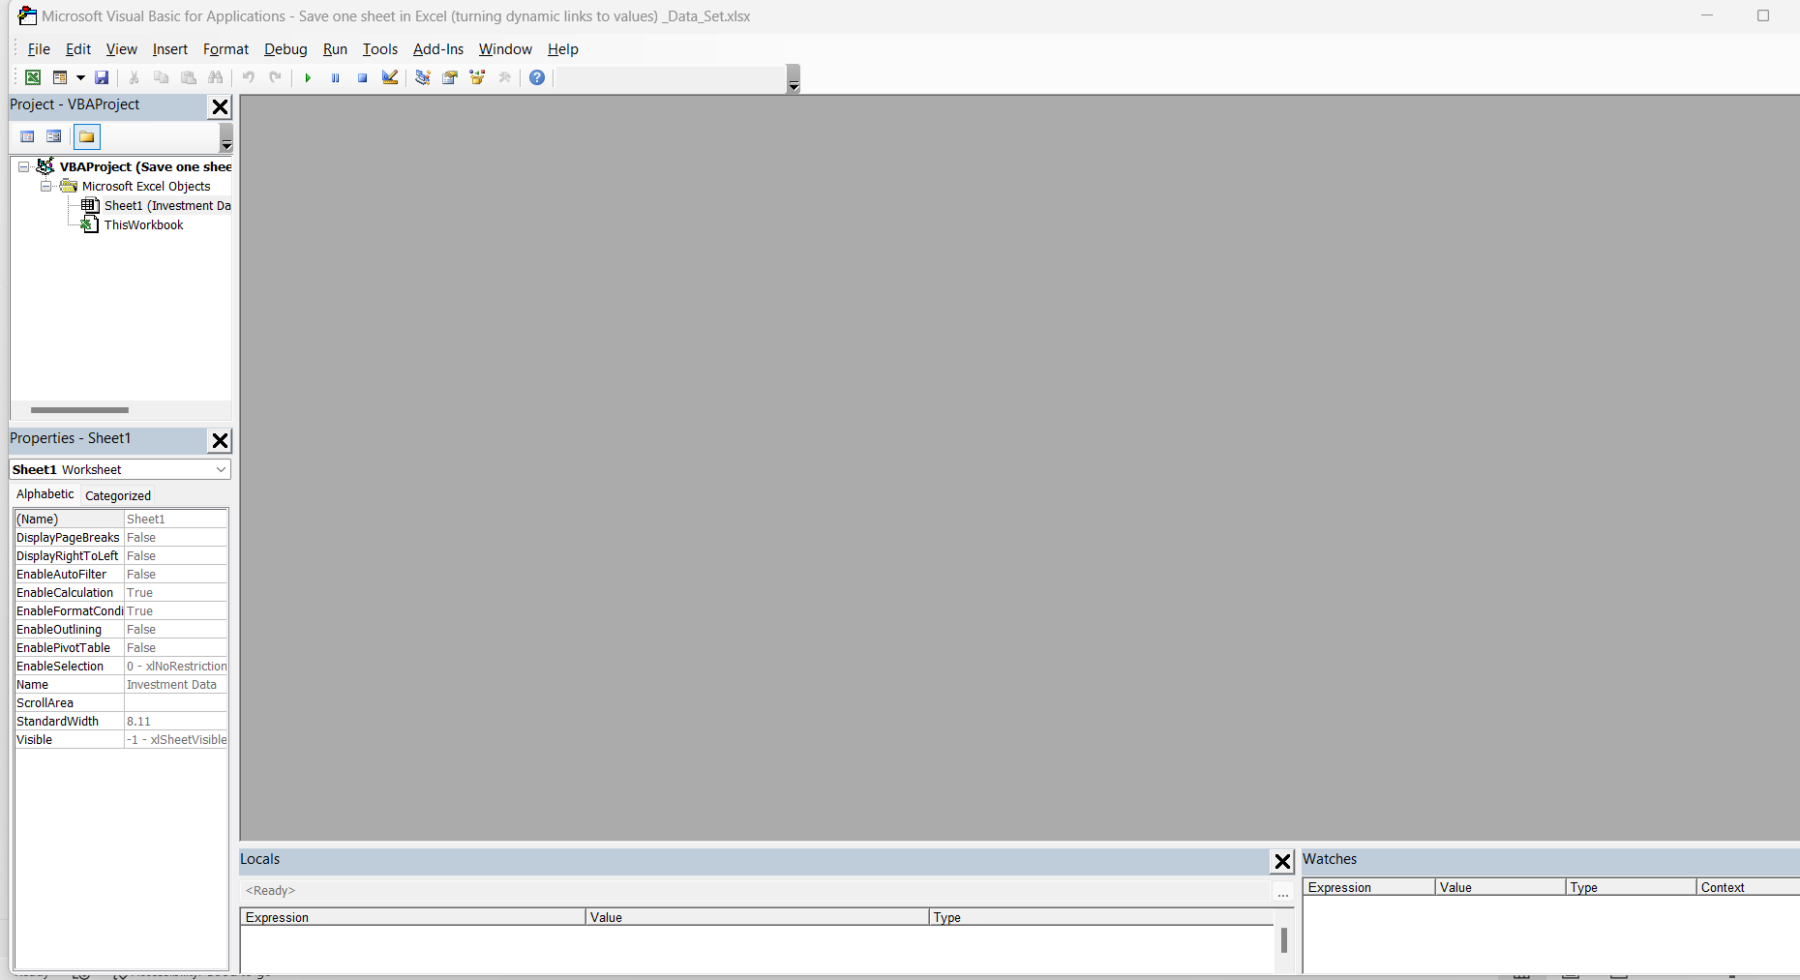This screenshot has height=980, width=1800.
Task: Collapse the VBAProject tree node
Action: click(x=24, y=167)
